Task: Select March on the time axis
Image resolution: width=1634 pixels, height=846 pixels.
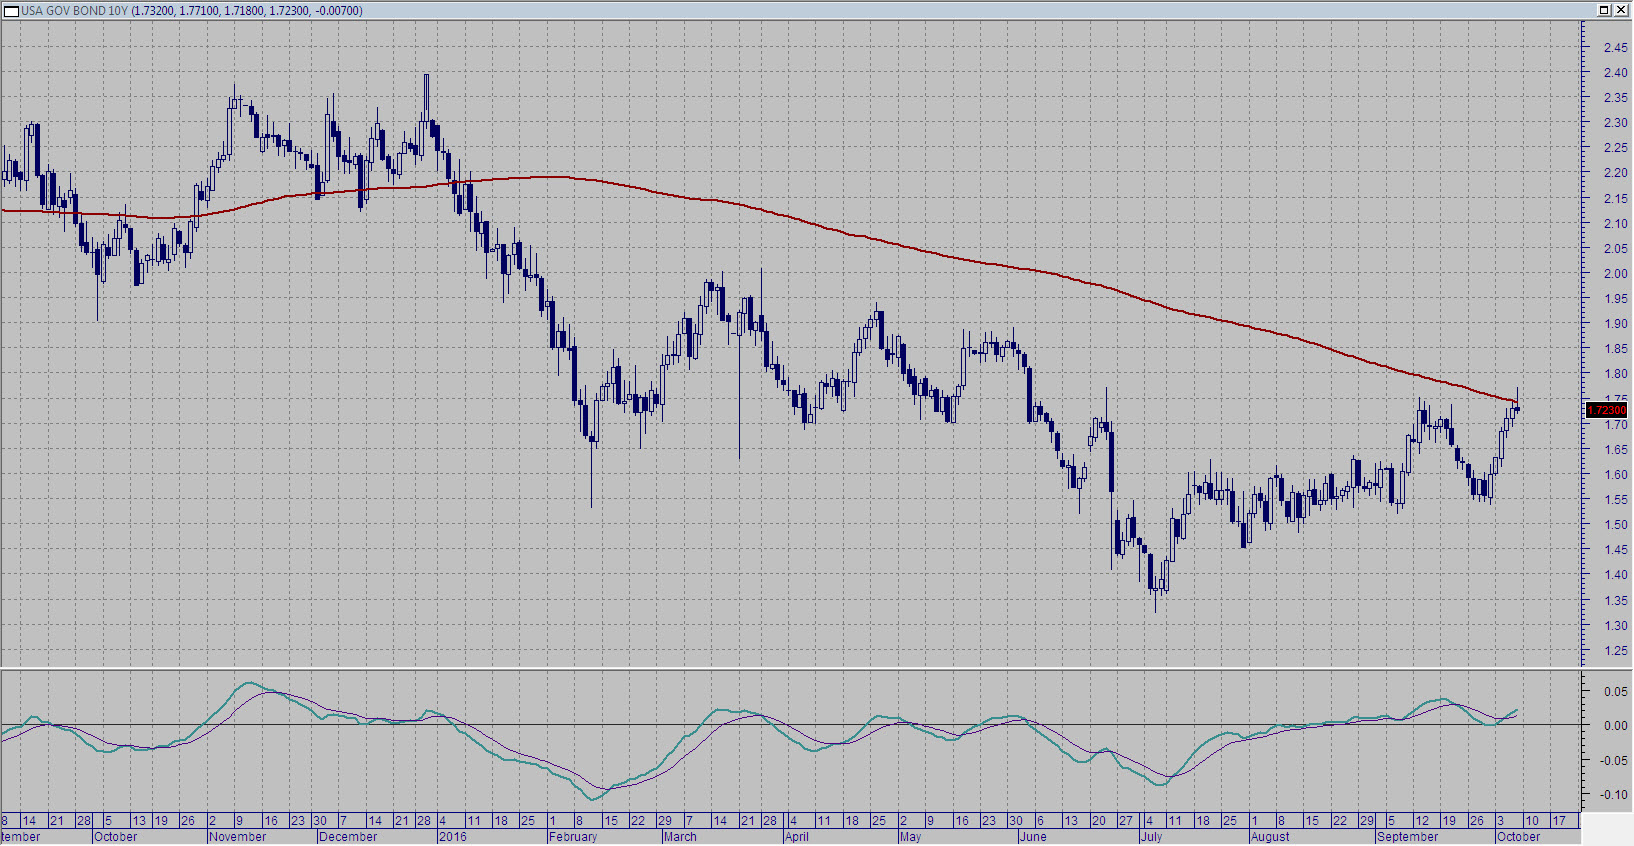Action: (680, 837)
